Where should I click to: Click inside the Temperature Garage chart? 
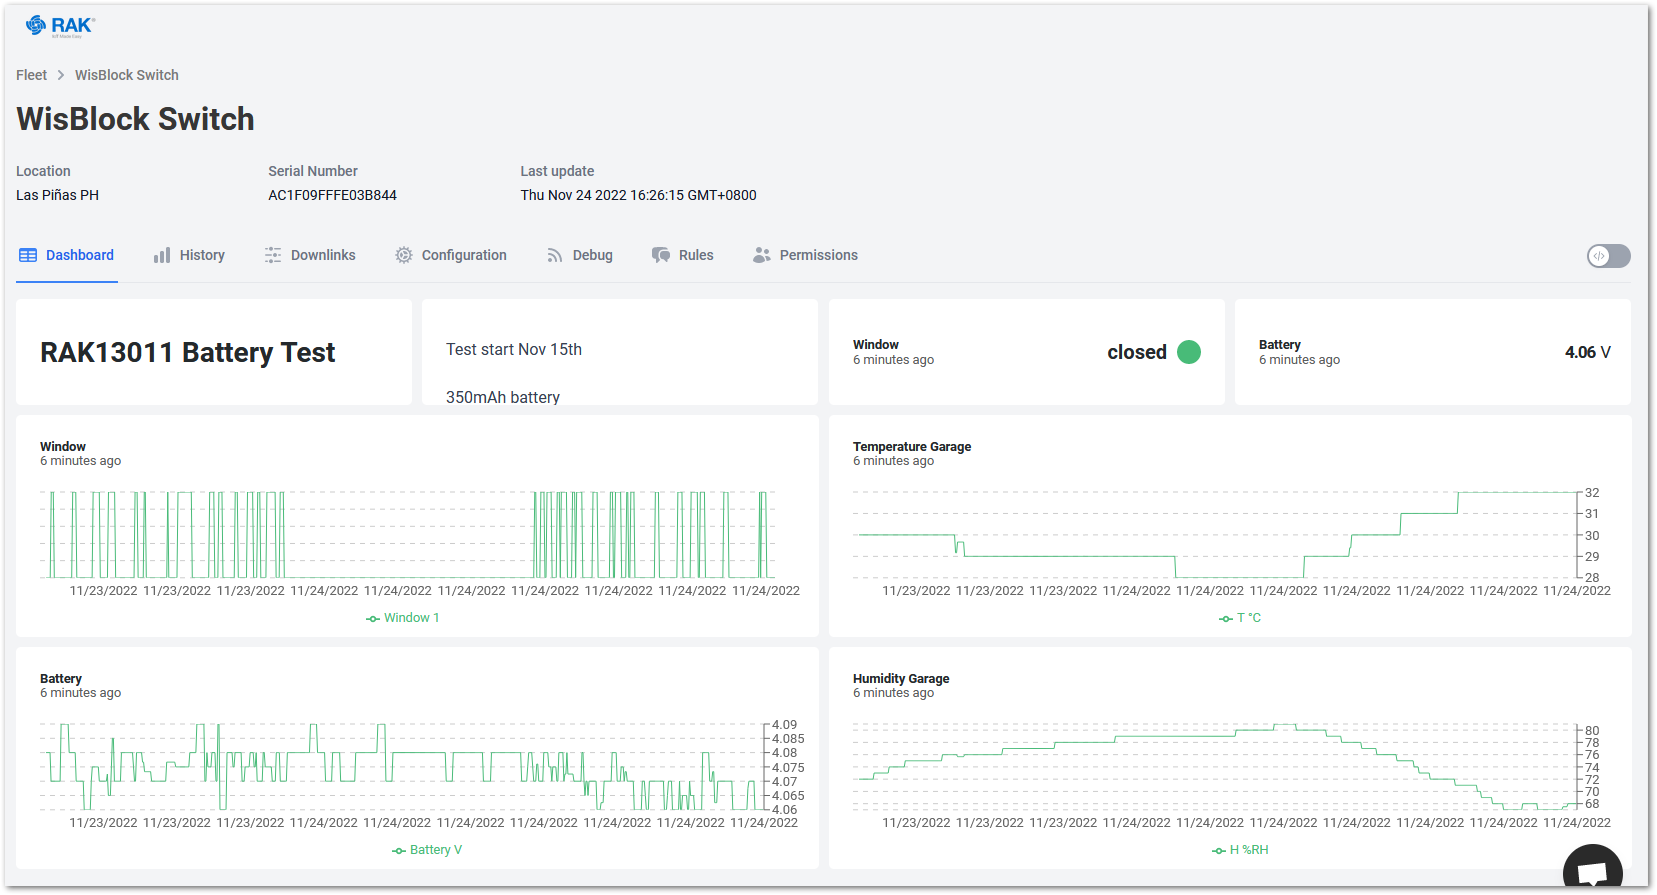pyautogui.click(x=1216, y=535)
